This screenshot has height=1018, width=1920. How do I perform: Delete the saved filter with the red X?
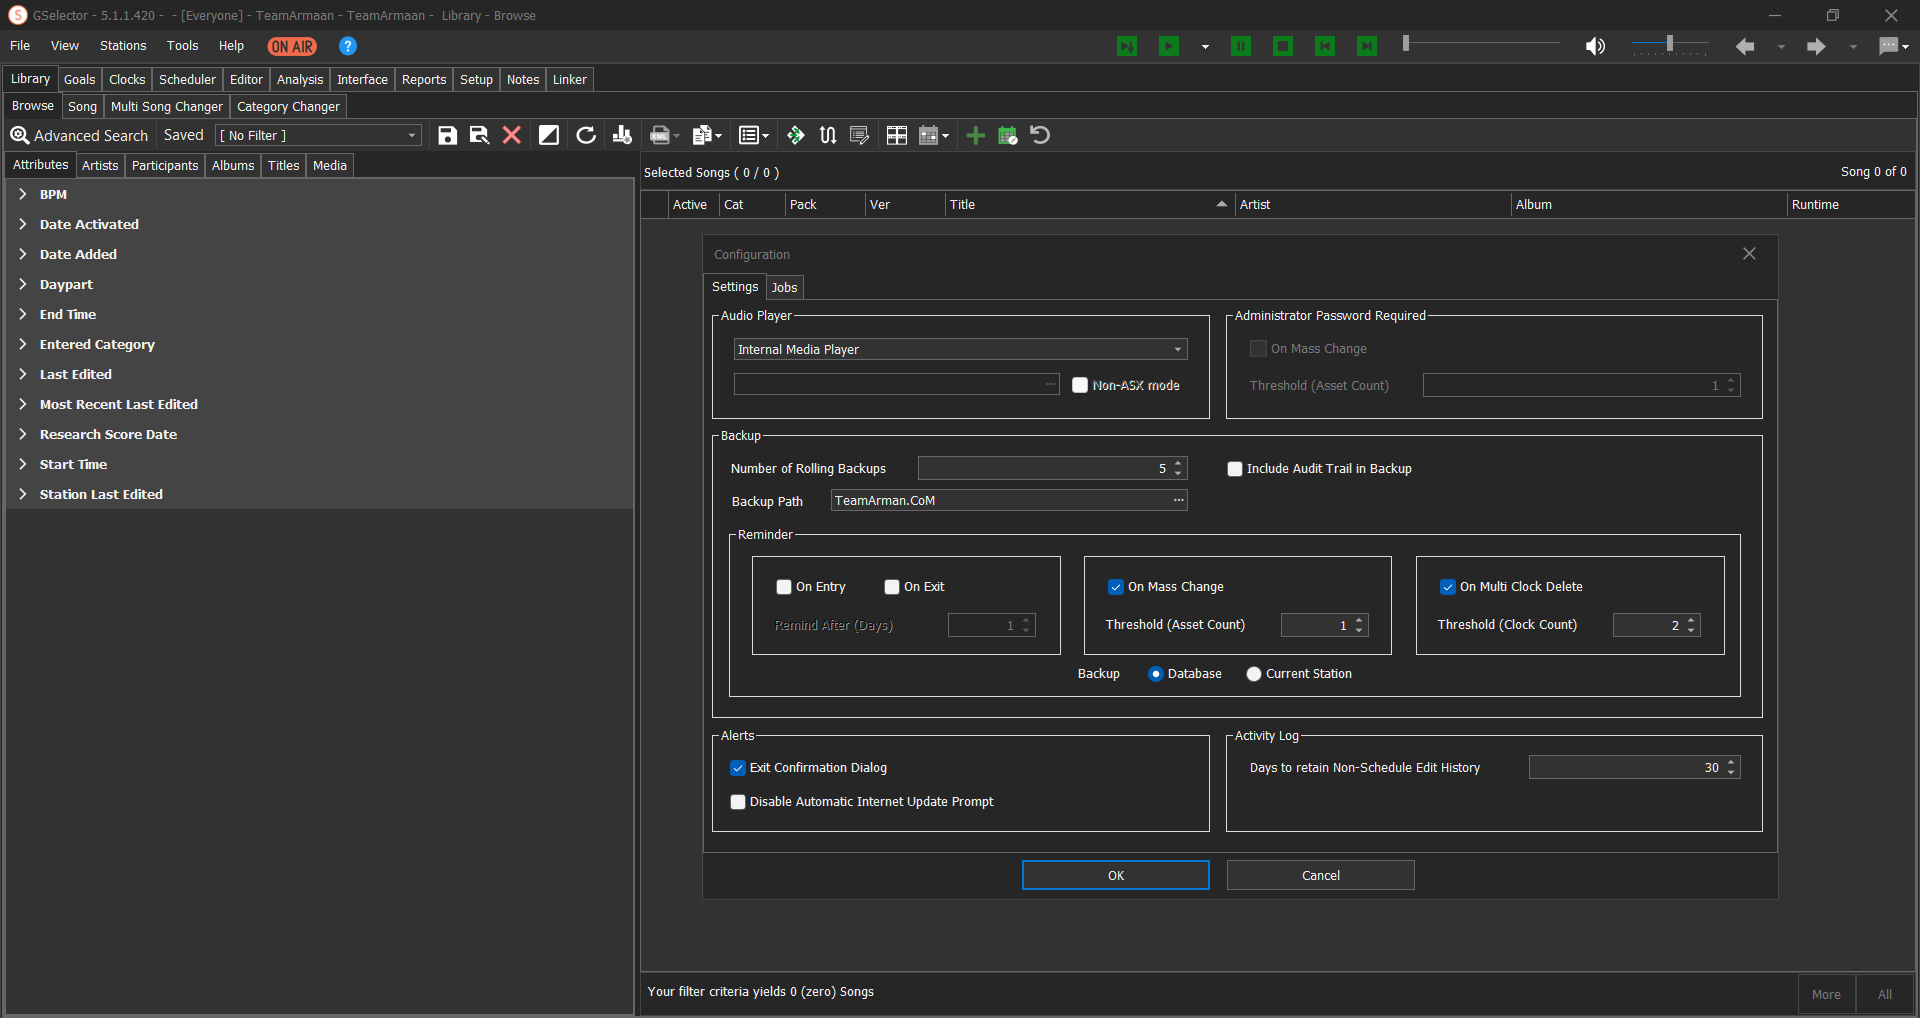point(511,135)
